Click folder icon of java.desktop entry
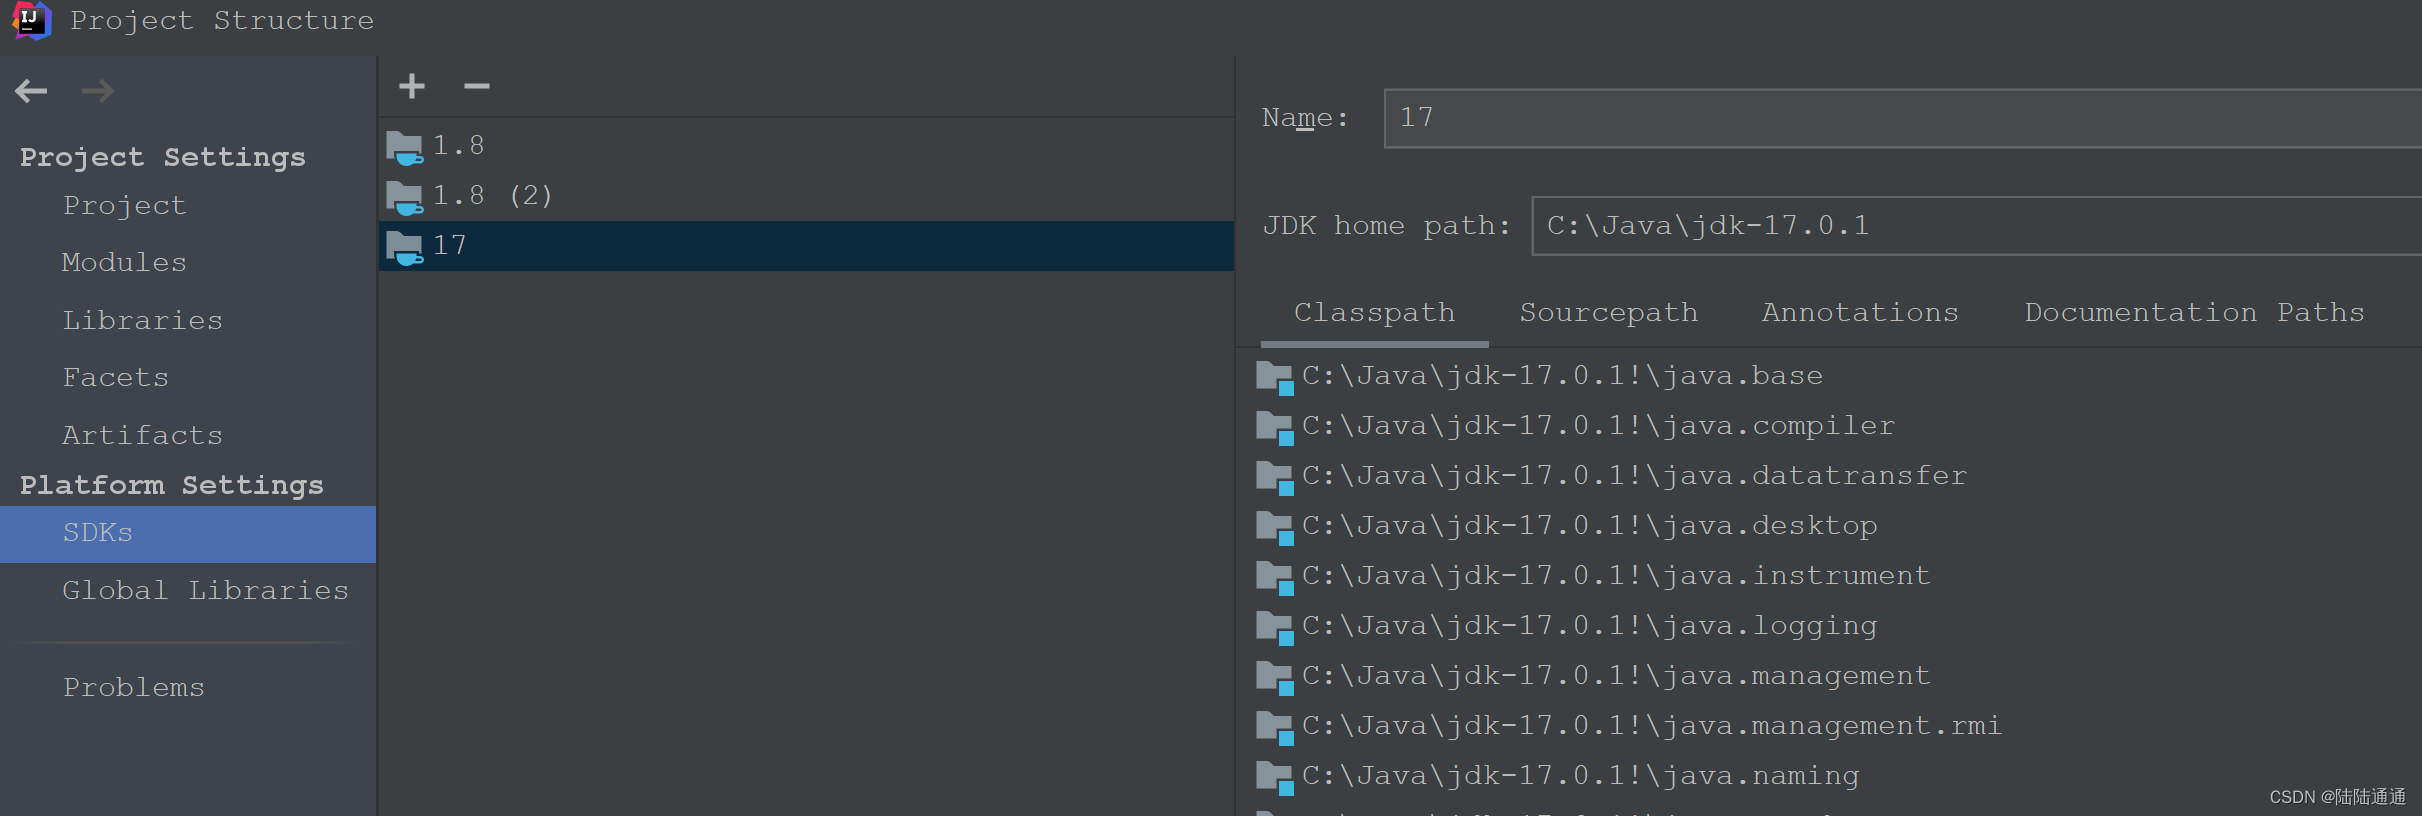Viewport: 2422px width, 816px height. pos(1275,528)
